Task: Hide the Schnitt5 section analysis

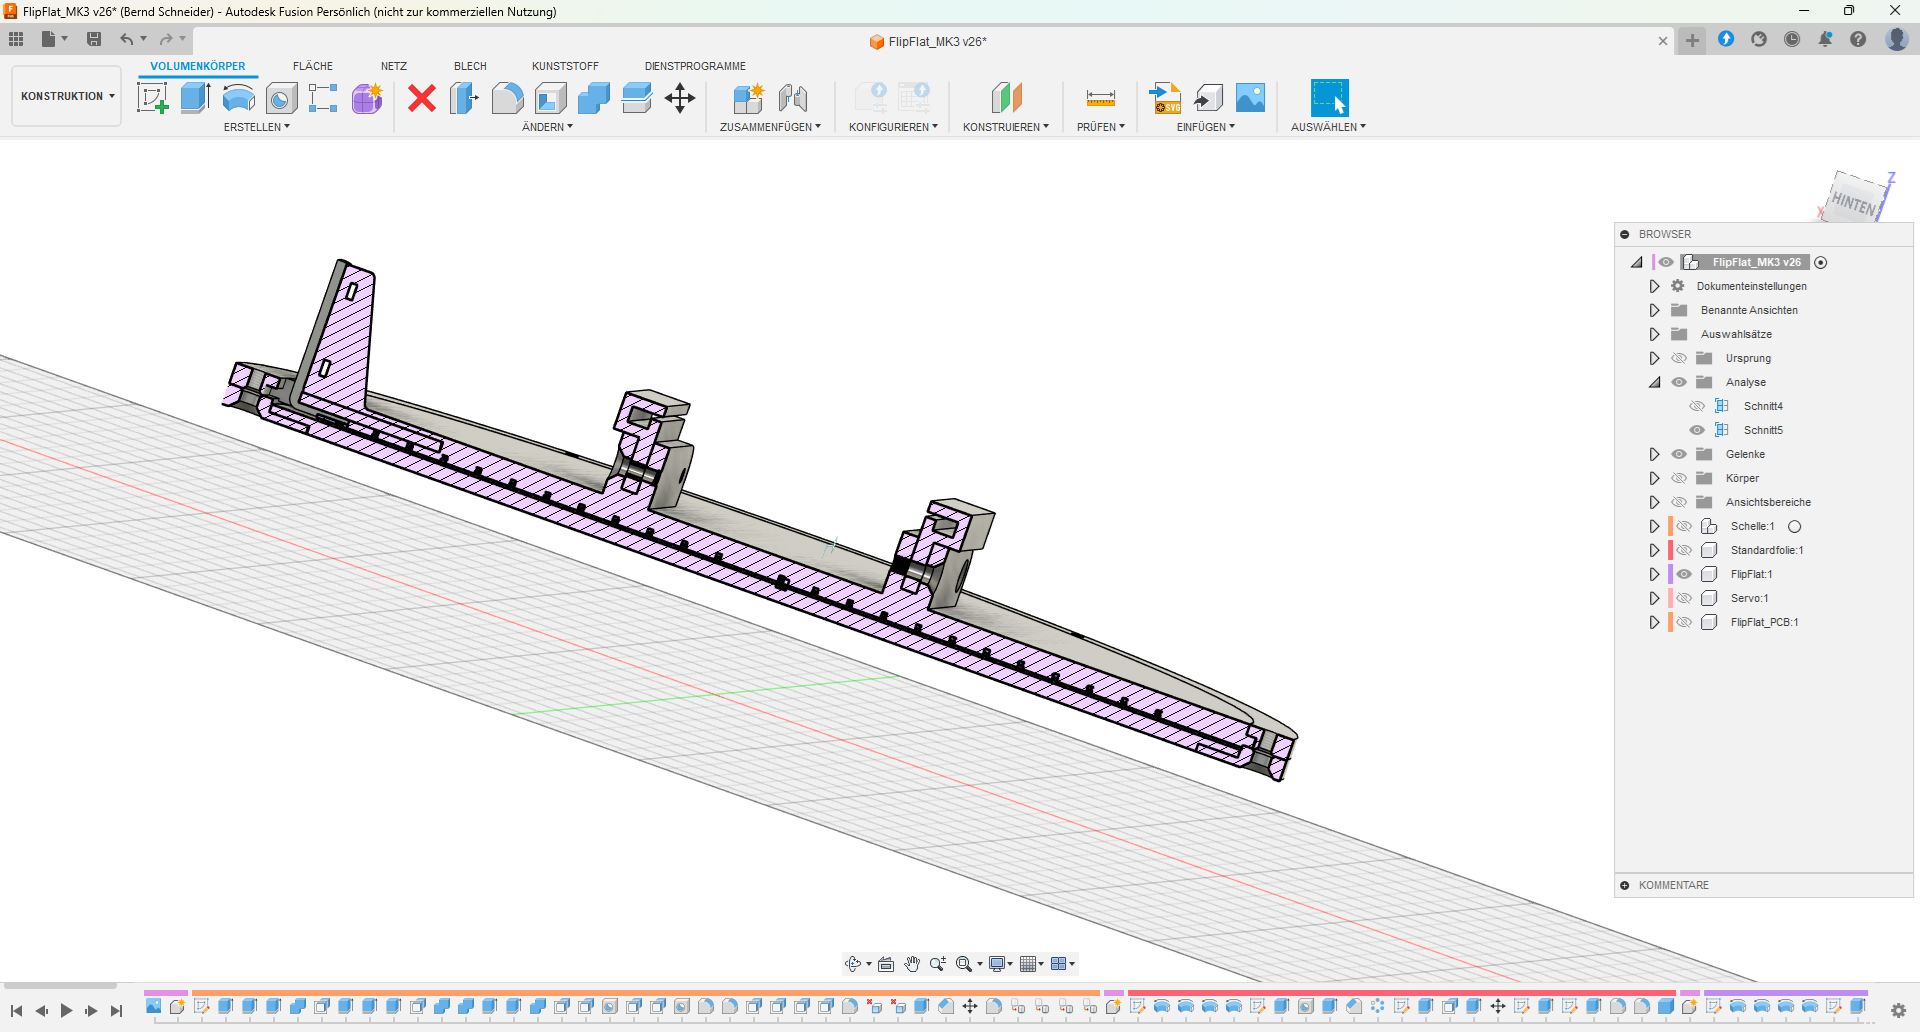Action: 1697,430
